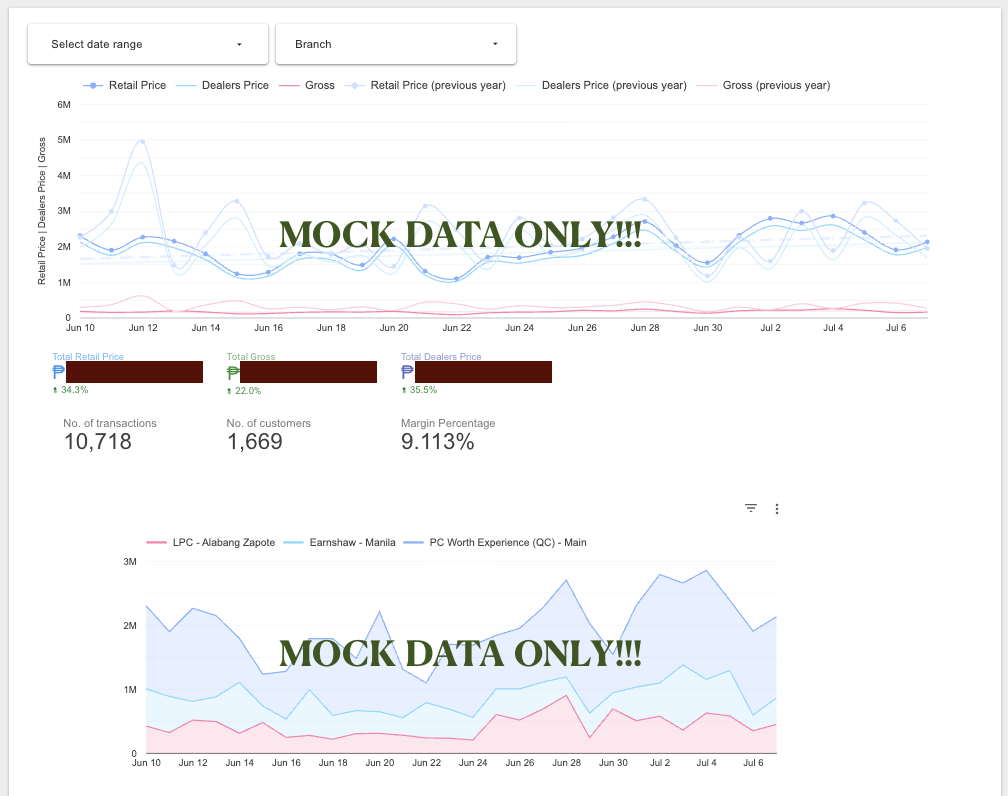Click the Total Gross label
This screenshot has width=1008, height=796.
pyautogui.click(x=251, y=356)
